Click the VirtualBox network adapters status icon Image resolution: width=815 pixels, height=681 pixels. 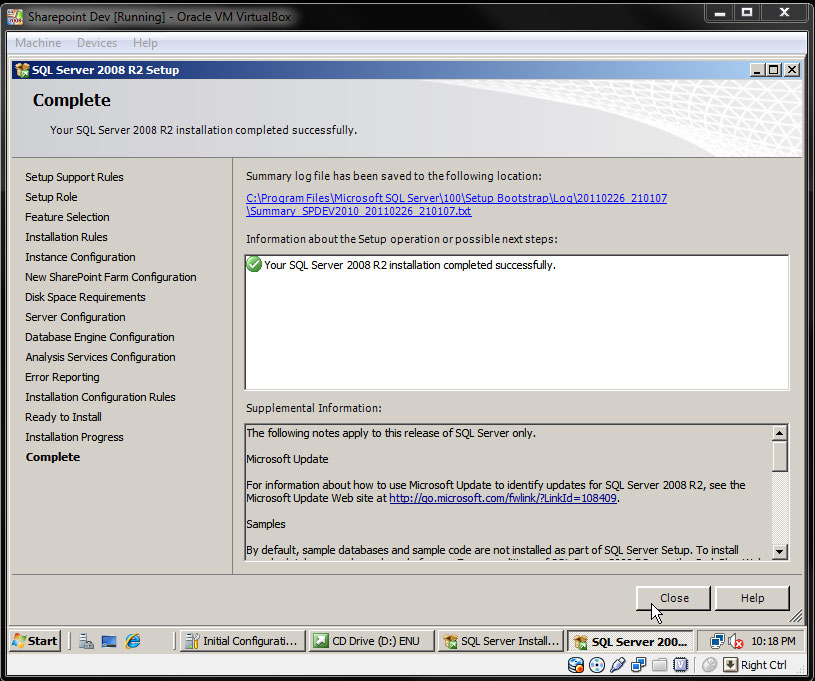(x=638, y=665)
